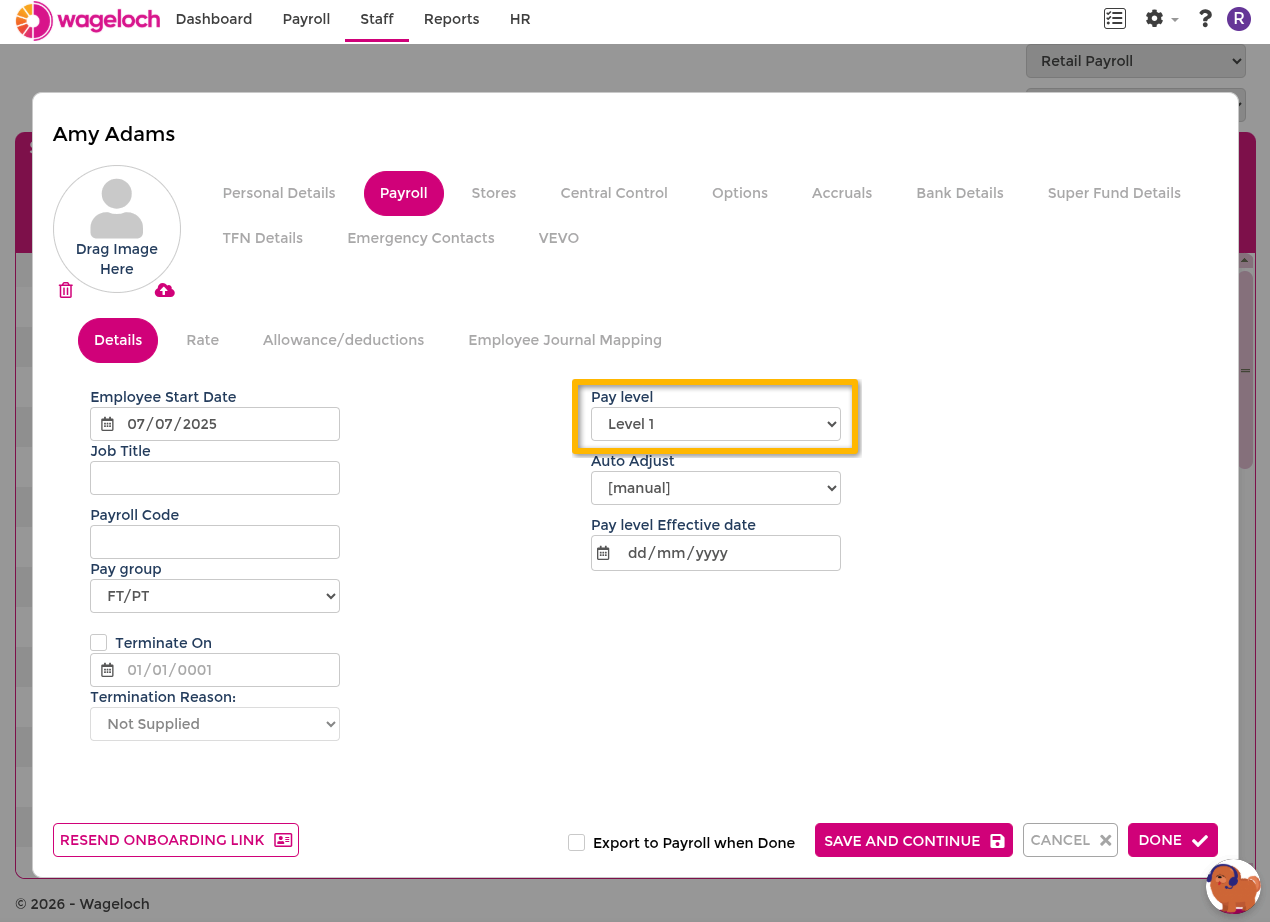1270x922 pixels.
Task: Open Staff in top navigation
Action: pos(377,19)
